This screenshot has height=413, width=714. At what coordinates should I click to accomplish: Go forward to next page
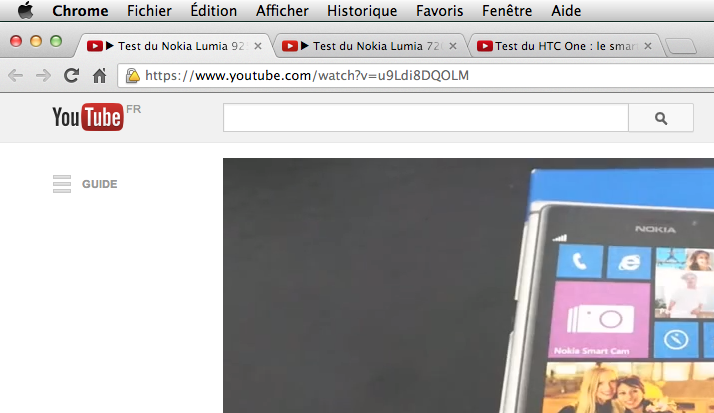click(43, 75)
